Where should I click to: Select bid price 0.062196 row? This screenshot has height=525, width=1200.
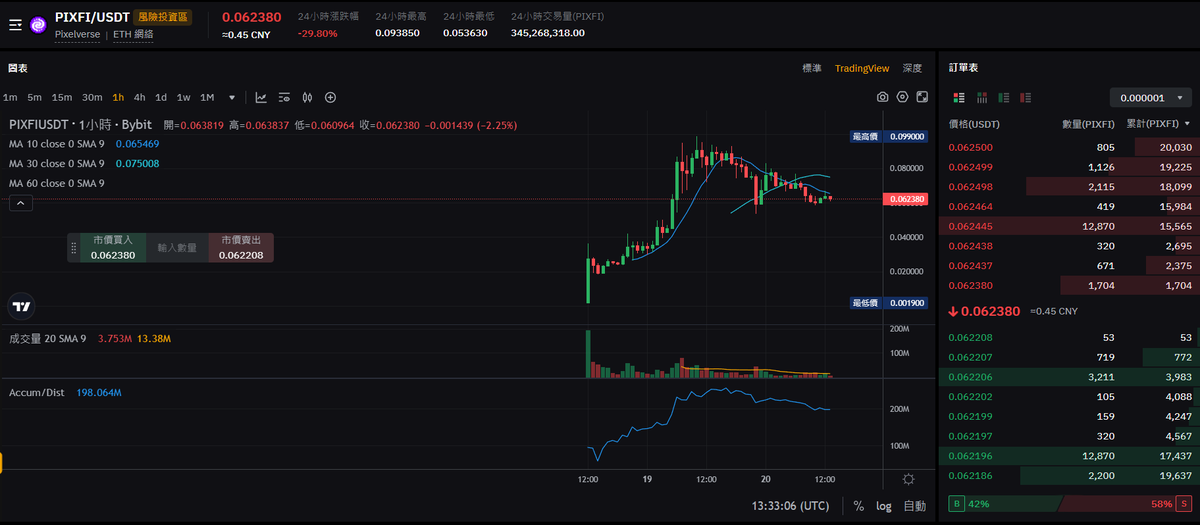1069,456
